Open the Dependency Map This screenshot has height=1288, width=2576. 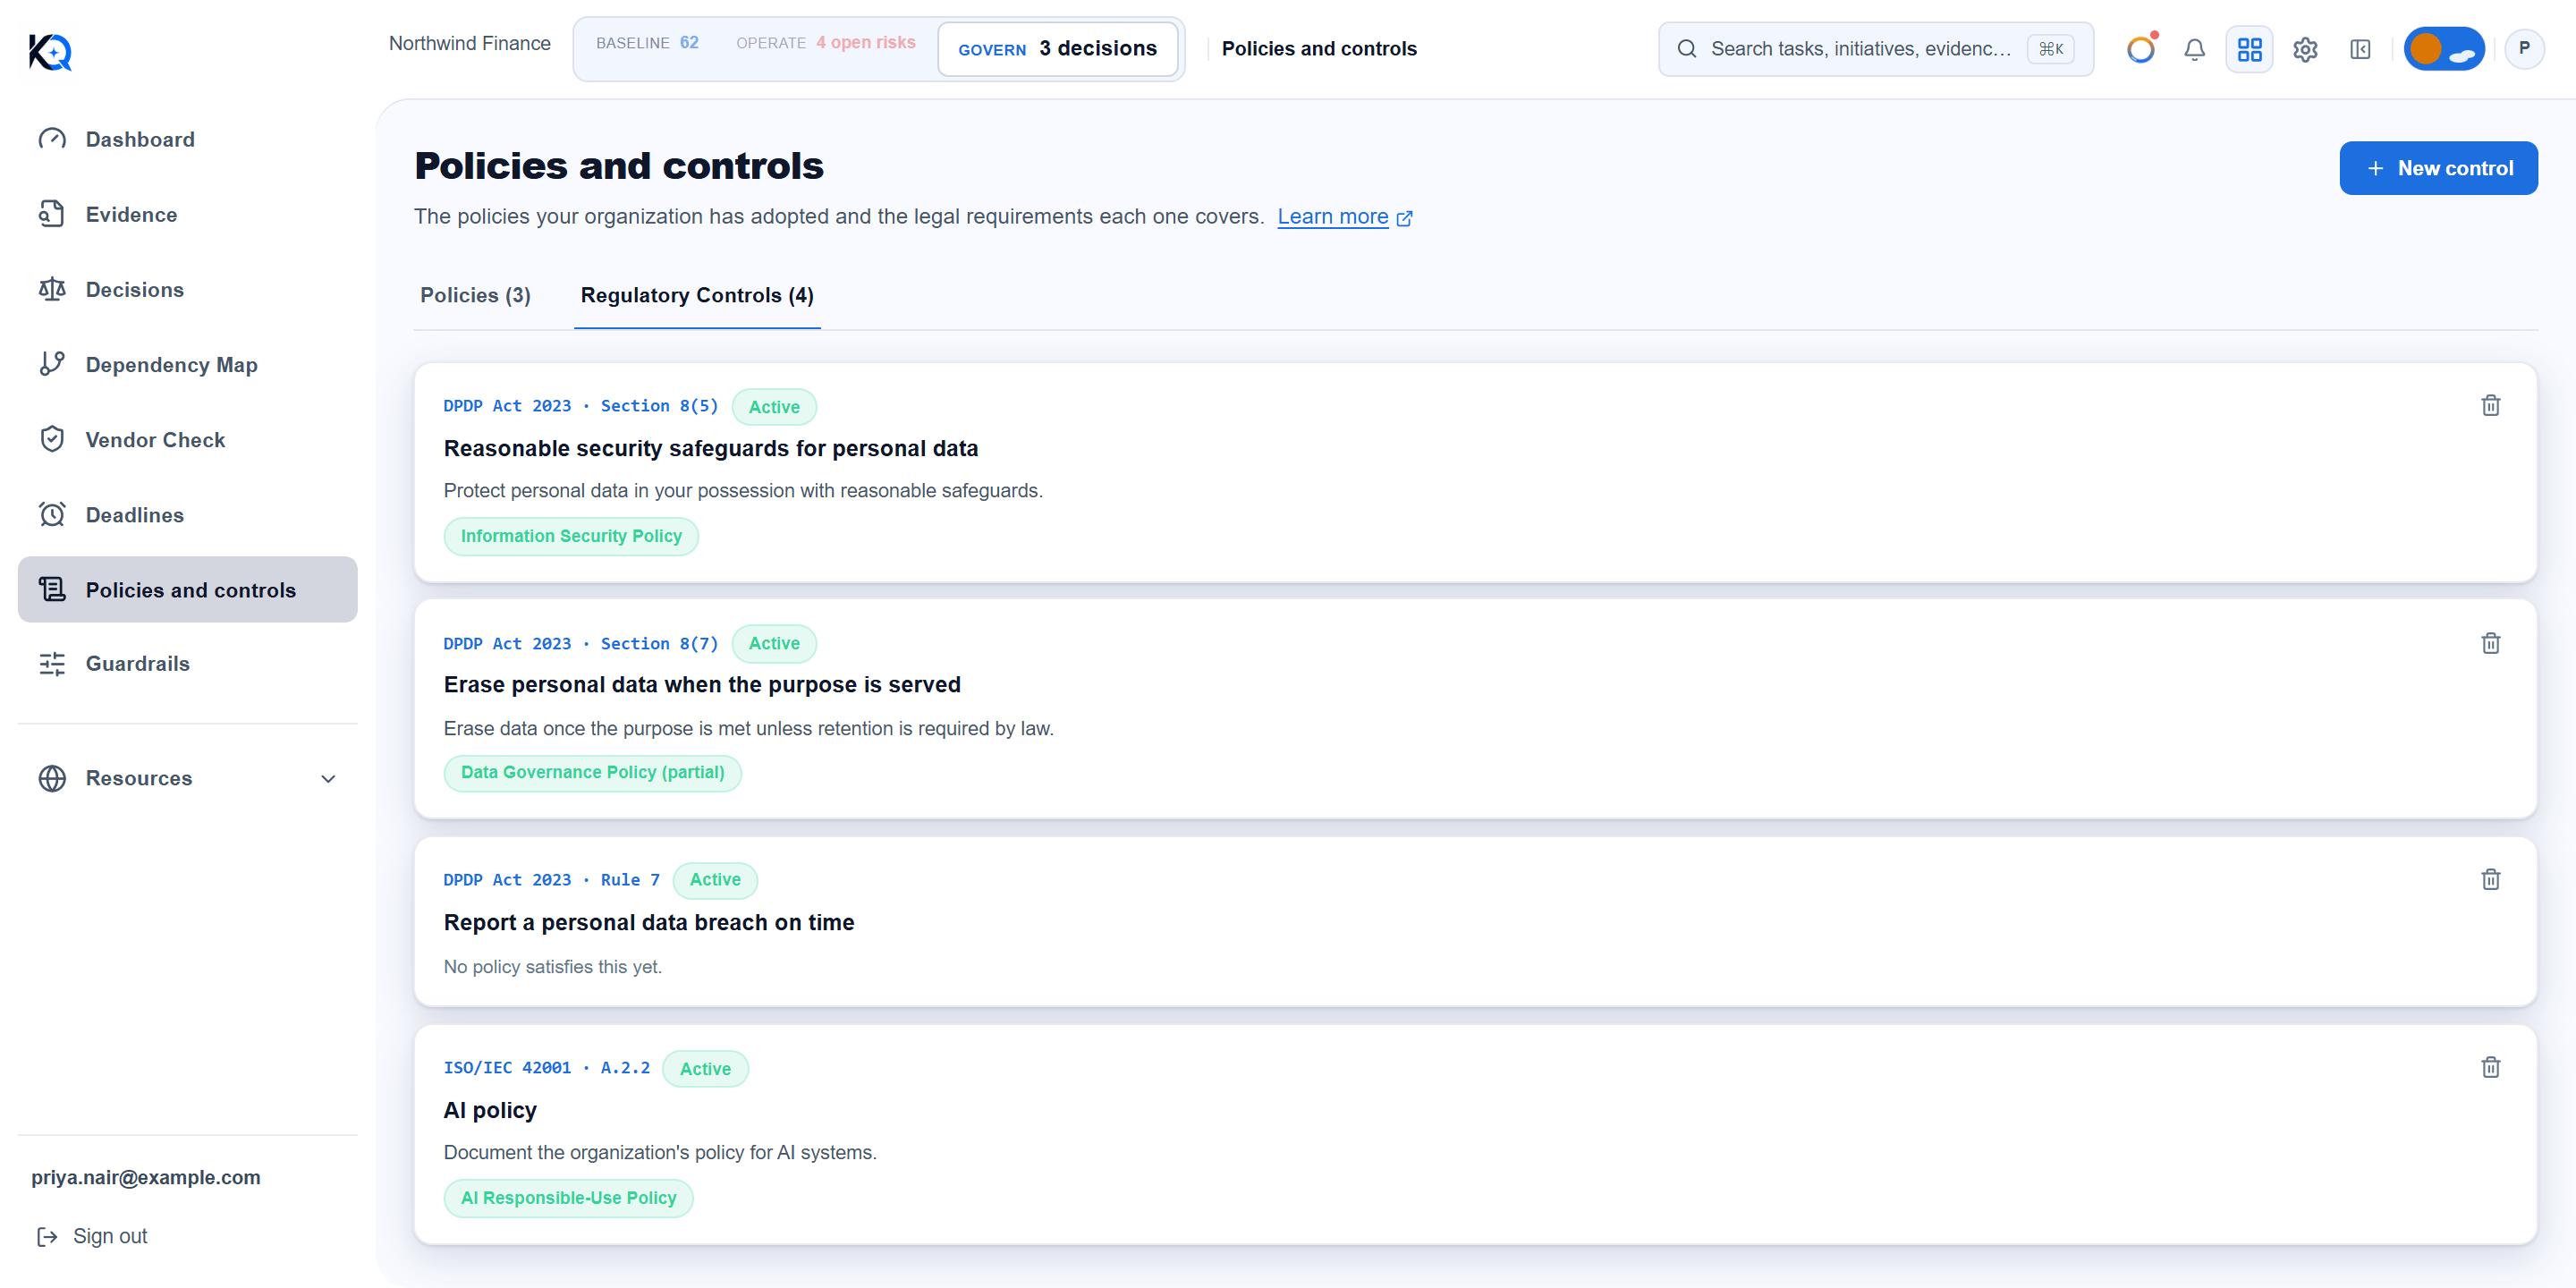pyautogui.click(x=188, y=364)
